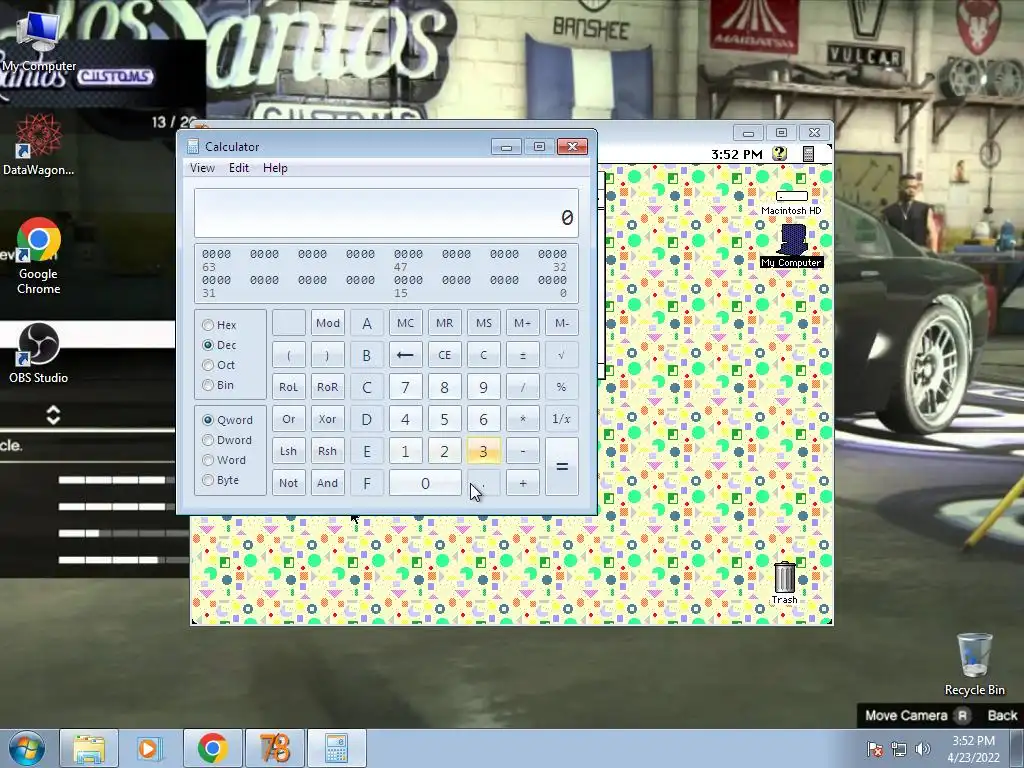Click the Not button
Screen dimensions: 1024x768
click(288, 483)
